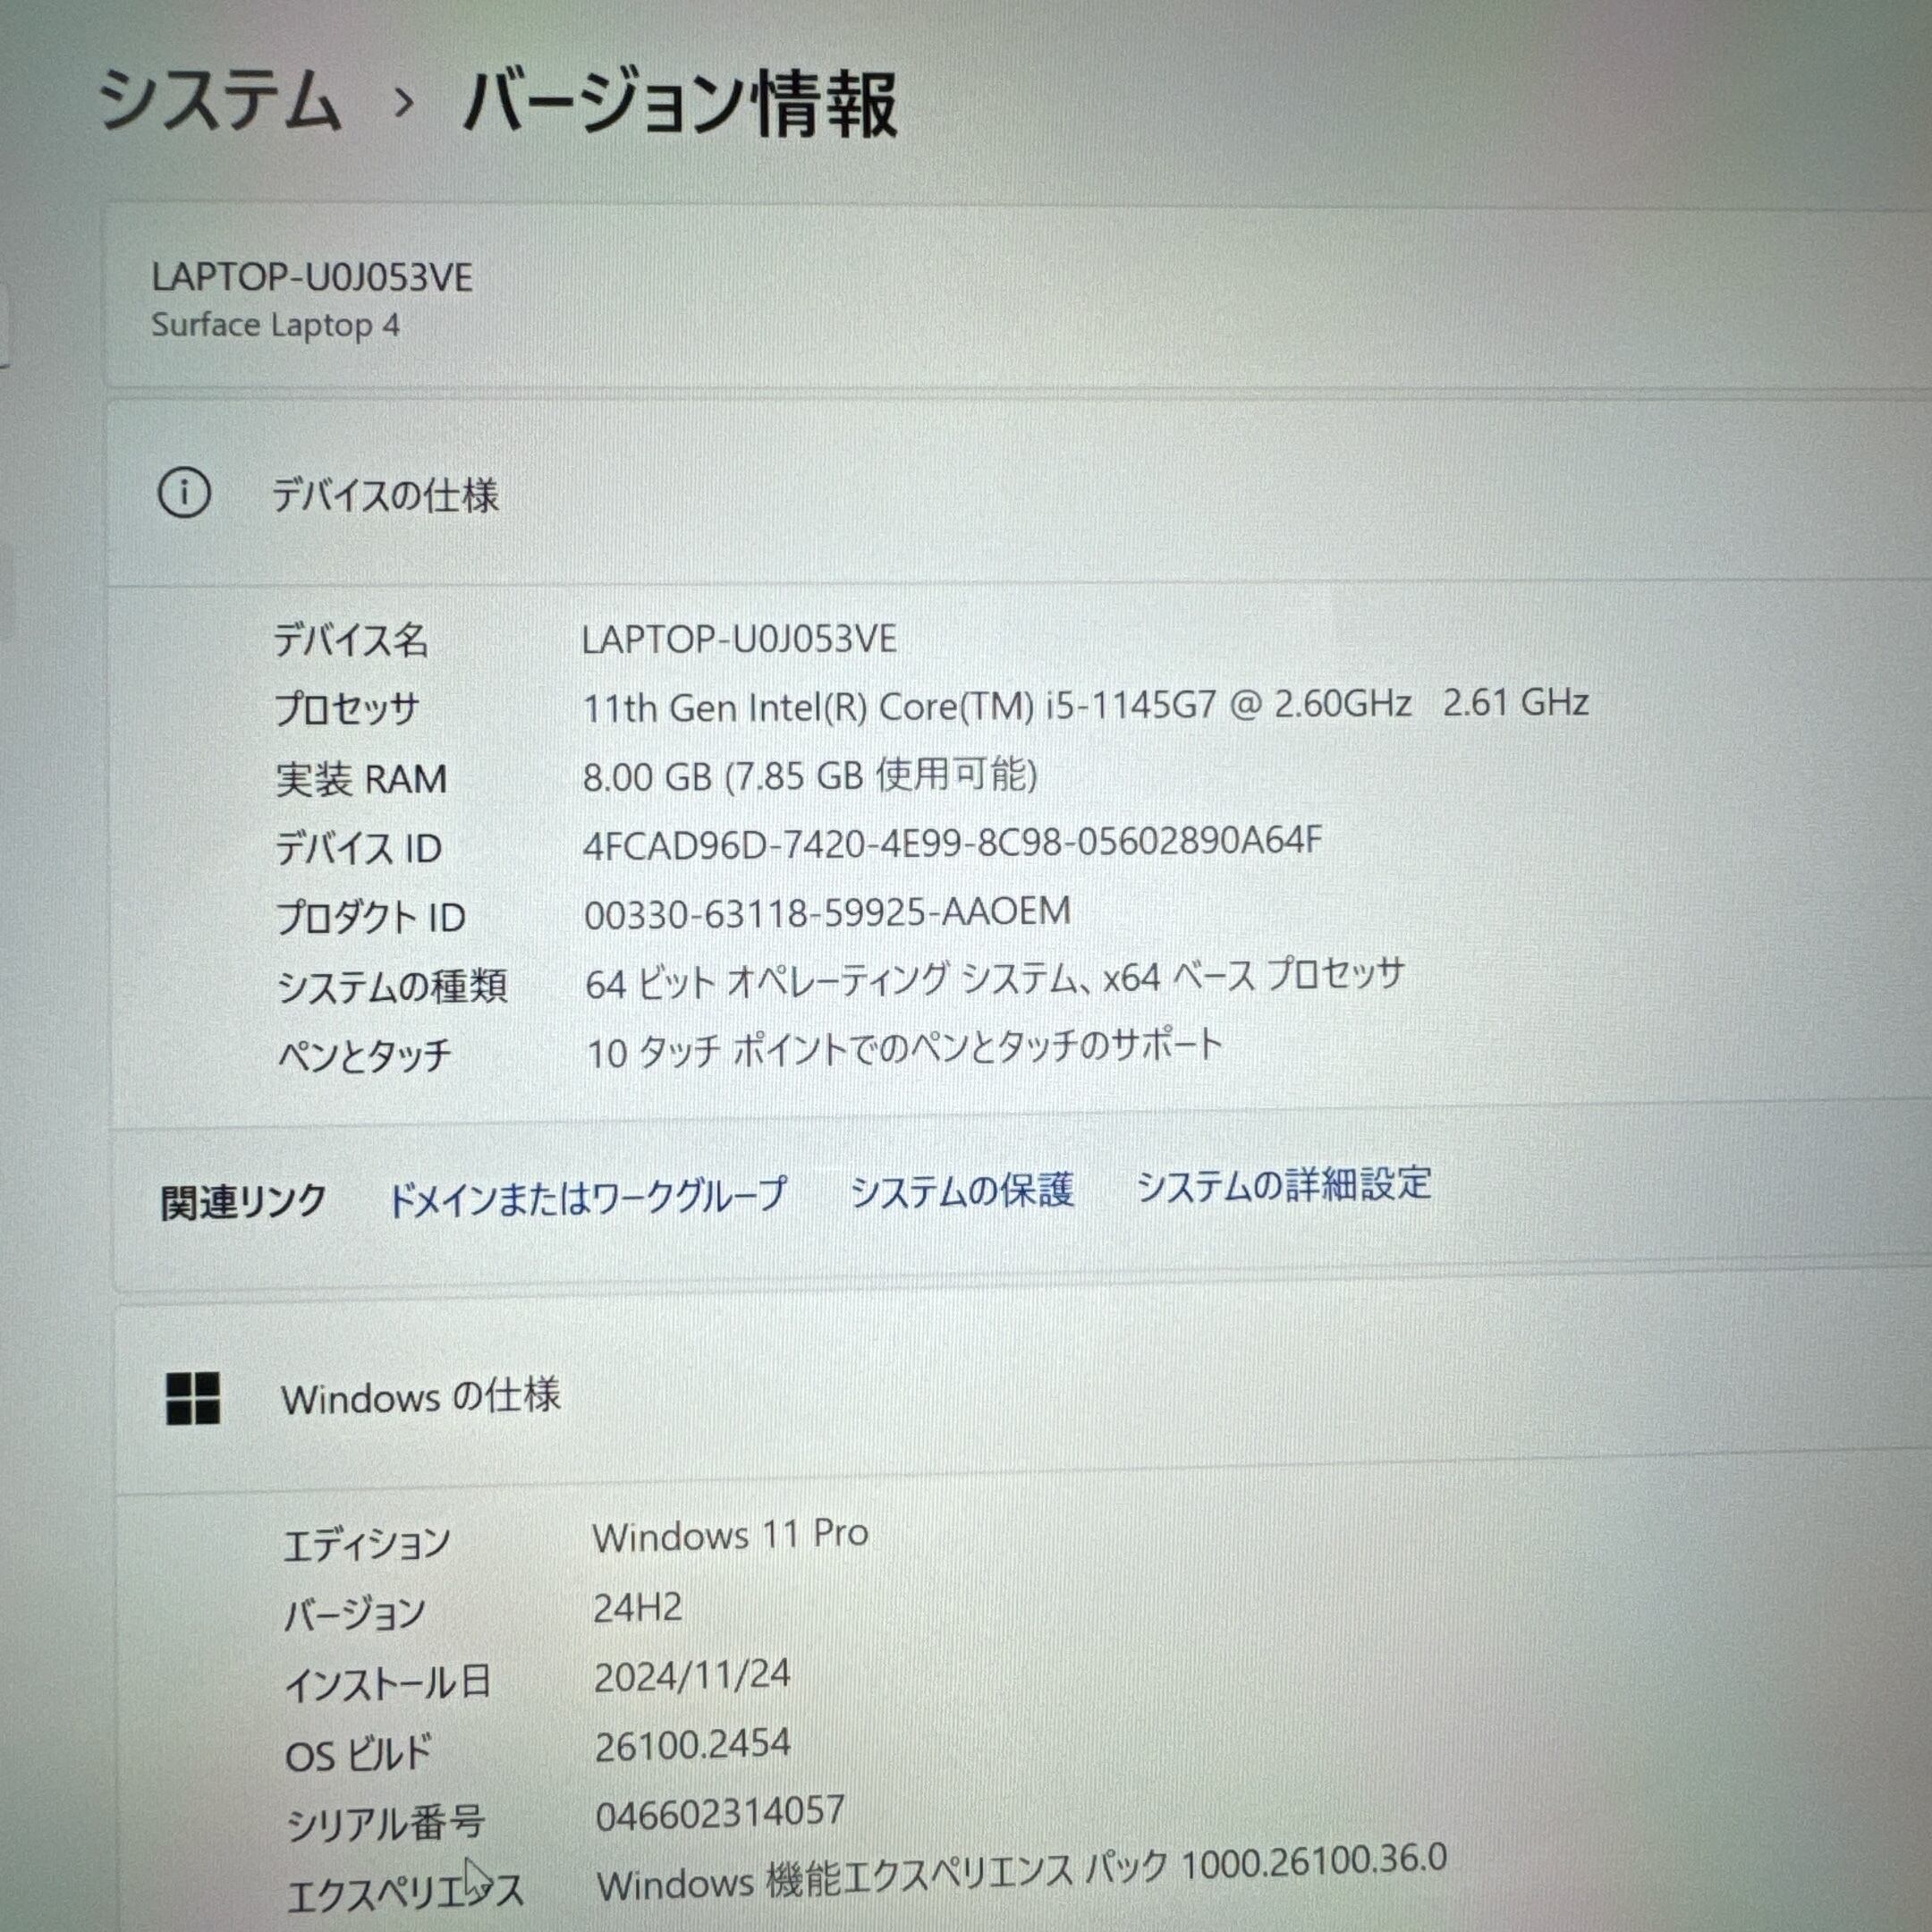Click the Surface Laptop 4 model text
1932x1932 pixels.
pyautogui.click(x=275, y=325)
